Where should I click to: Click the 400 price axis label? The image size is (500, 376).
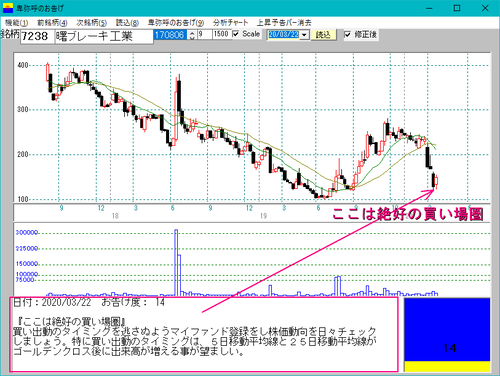[x=23, y=65]
